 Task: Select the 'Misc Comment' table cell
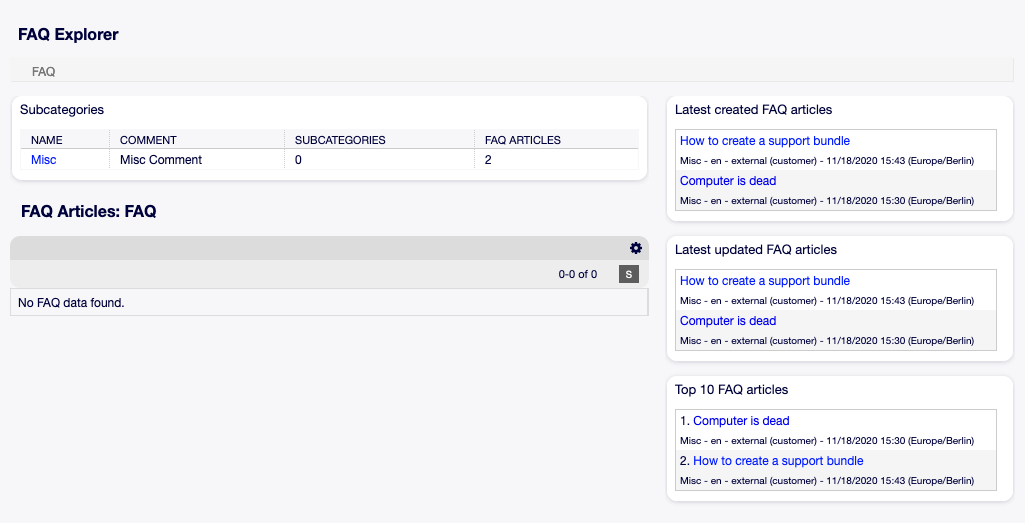(161, 160)
